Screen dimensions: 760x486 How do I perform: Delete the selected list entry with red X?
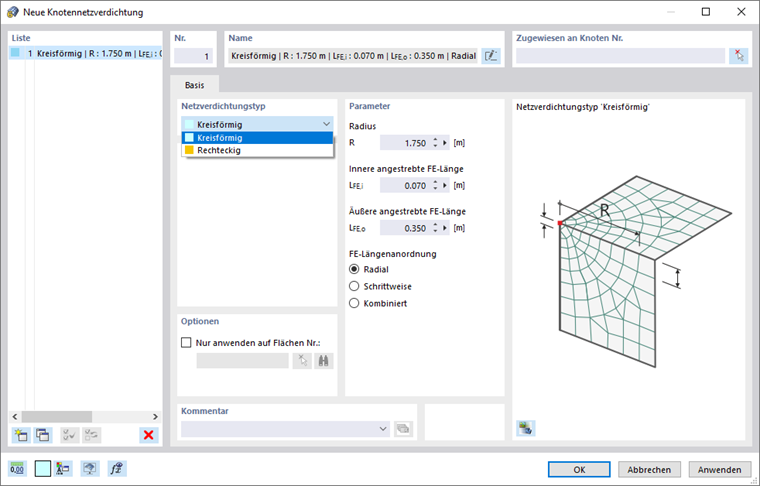[x=149, y=435]
